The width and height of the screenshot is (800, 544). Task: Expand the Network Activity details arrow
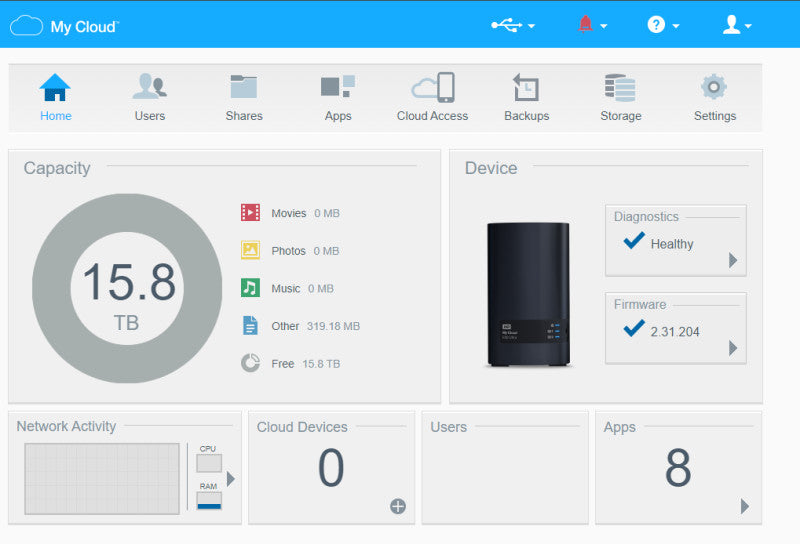pos(231,479)
